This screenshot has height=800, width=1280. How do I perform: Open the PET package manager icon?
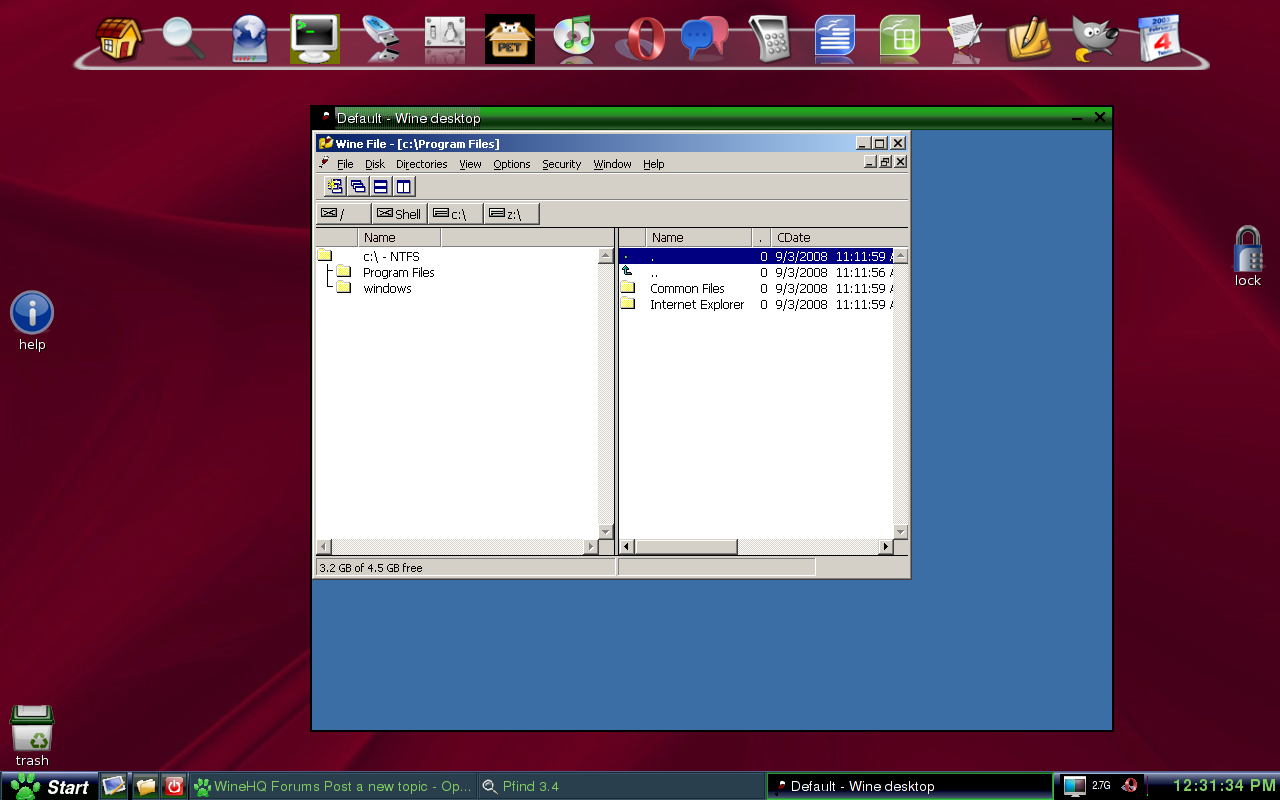510,39
